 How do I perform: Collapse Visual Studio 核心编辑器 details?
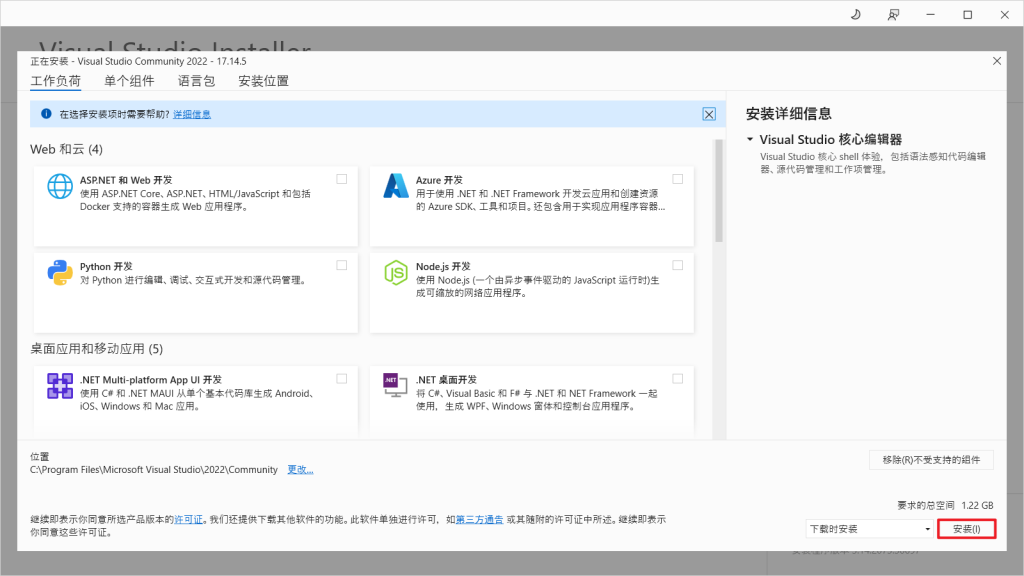750,139
